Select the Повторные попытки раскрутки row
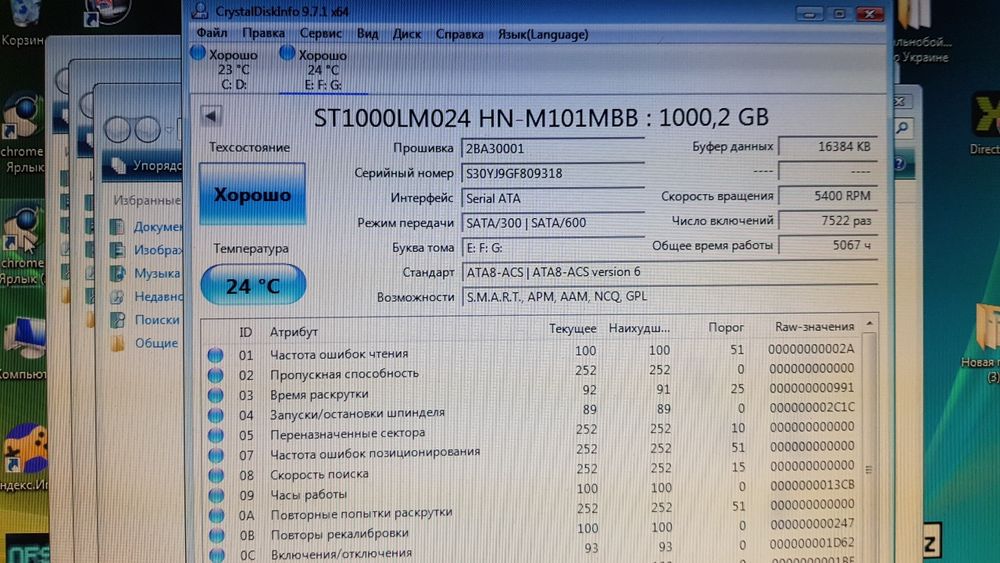 [533, 510]
